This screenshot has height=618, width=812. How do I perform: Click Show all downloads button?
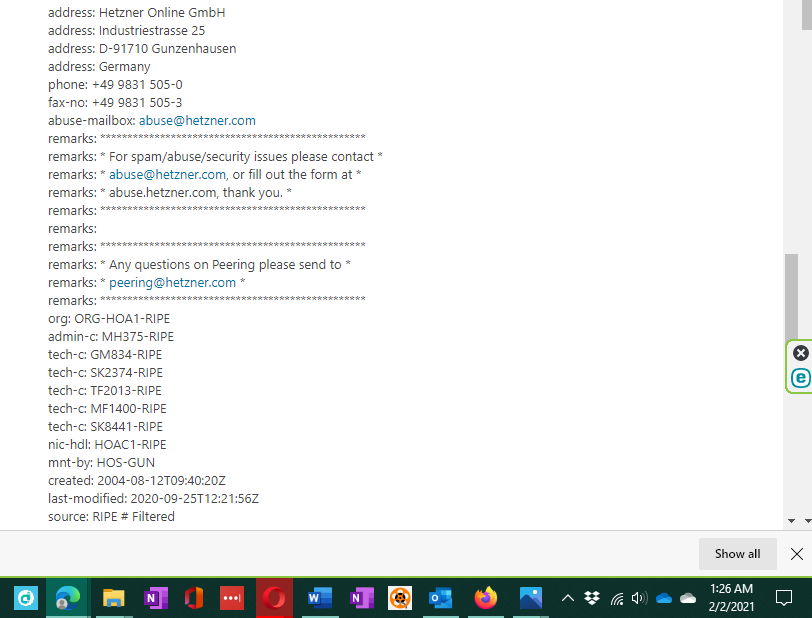[x=737, y=554]
